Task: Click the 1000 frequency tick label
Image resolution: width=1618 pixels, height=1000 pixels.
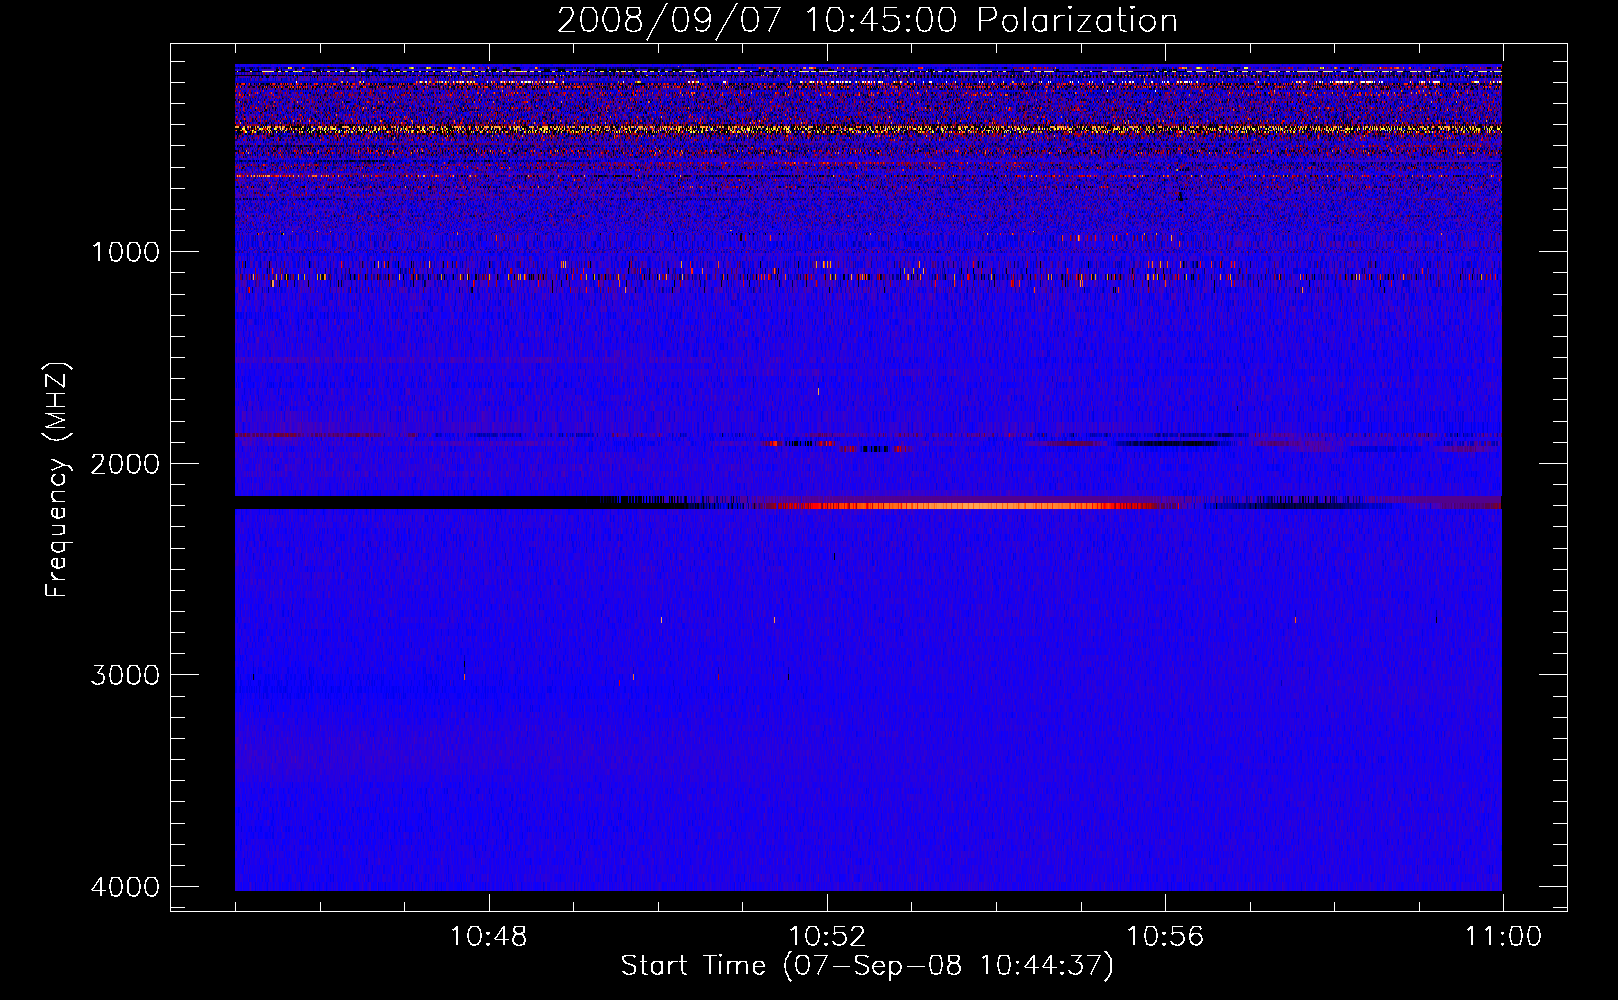Action: pos(125,251)
